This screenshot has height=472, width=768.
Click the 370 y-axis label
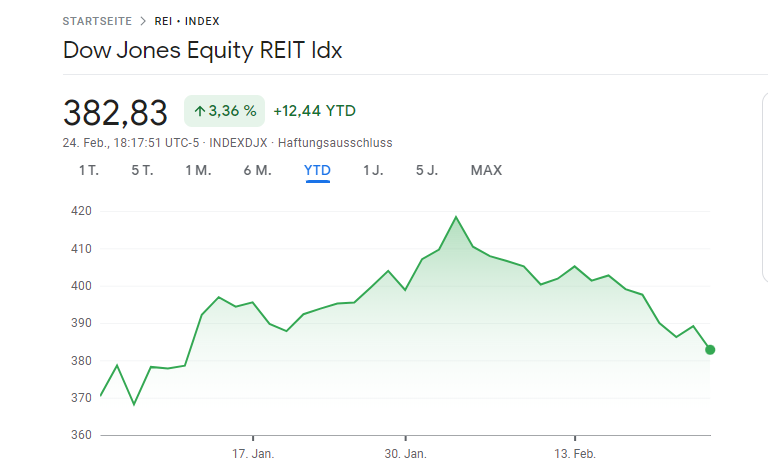point(81,398)
